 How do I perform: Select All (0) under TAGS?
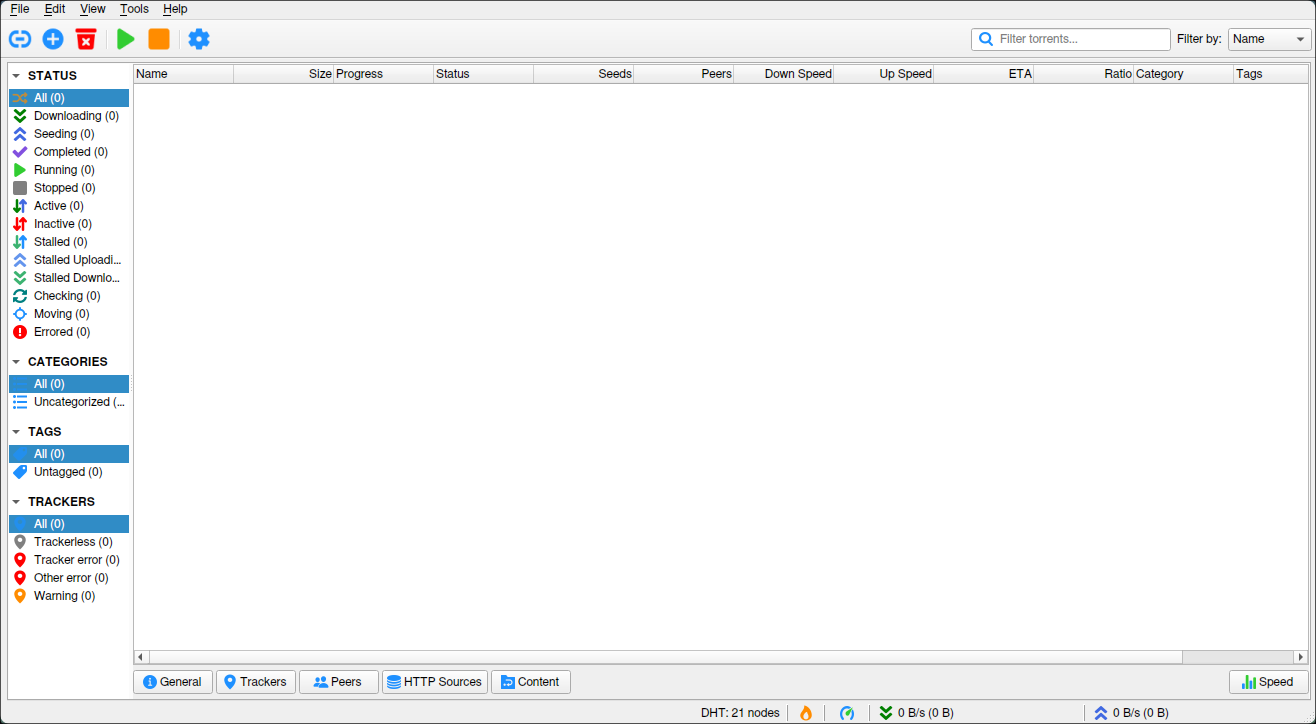[69, 454]
